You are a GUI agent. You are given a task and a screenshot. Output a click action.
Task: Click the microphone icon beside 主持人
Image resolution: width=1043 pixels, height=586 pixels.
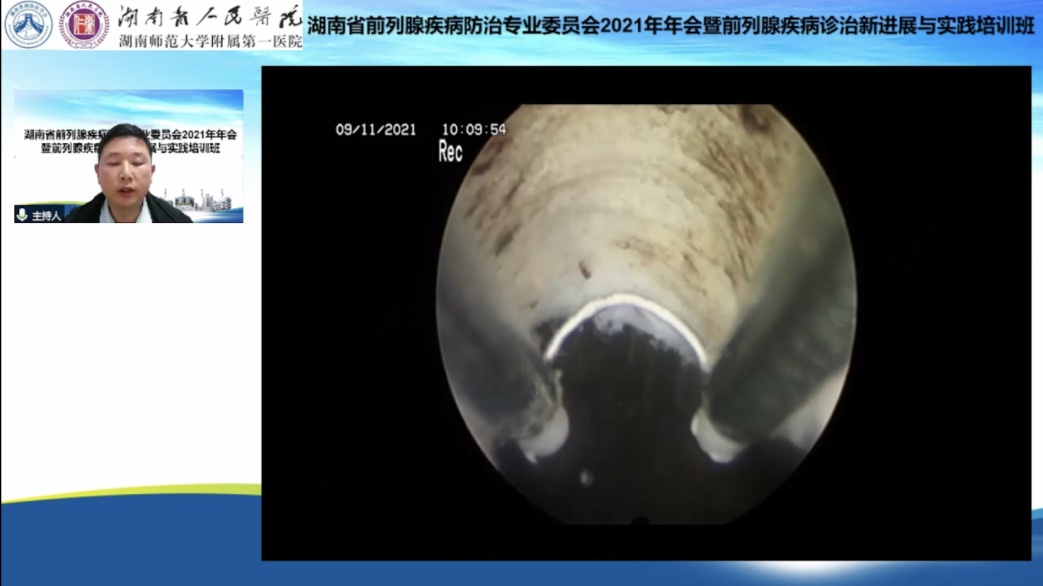(x=22, y=215)
